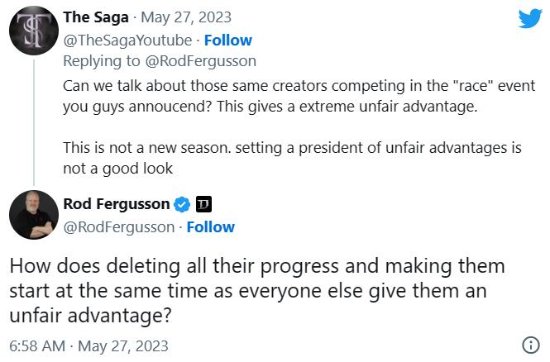This screenshot has height=362, width=550.
Task: Open the 'Replying to' label text
Action: 102,61
